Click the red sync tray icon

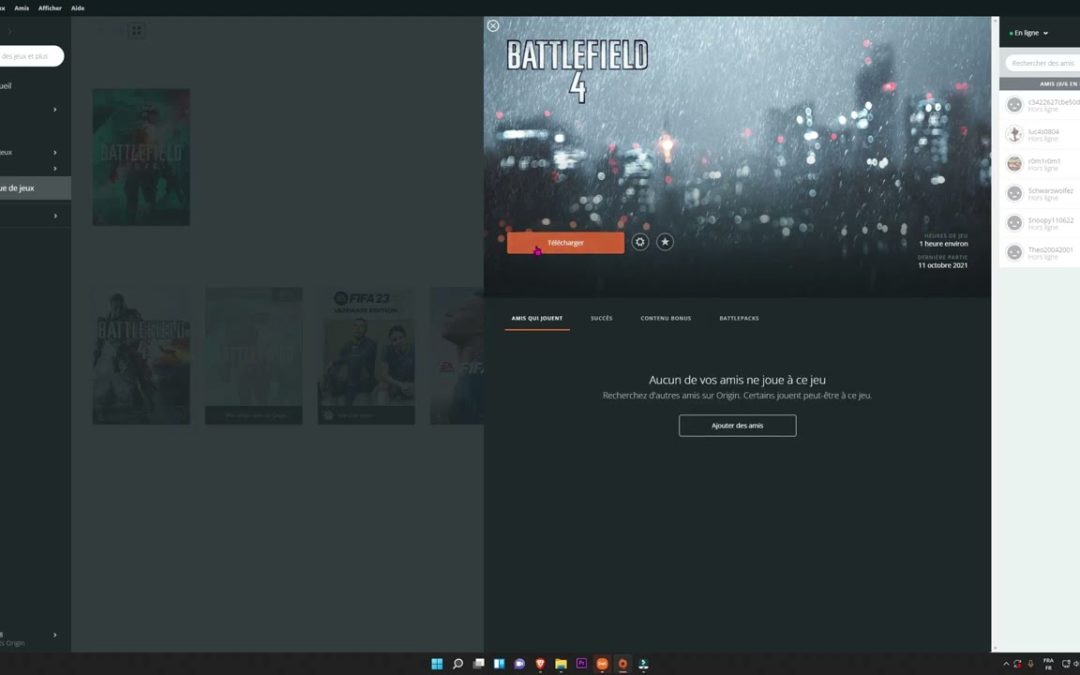pyautogui.click(x=1017, y=664)
